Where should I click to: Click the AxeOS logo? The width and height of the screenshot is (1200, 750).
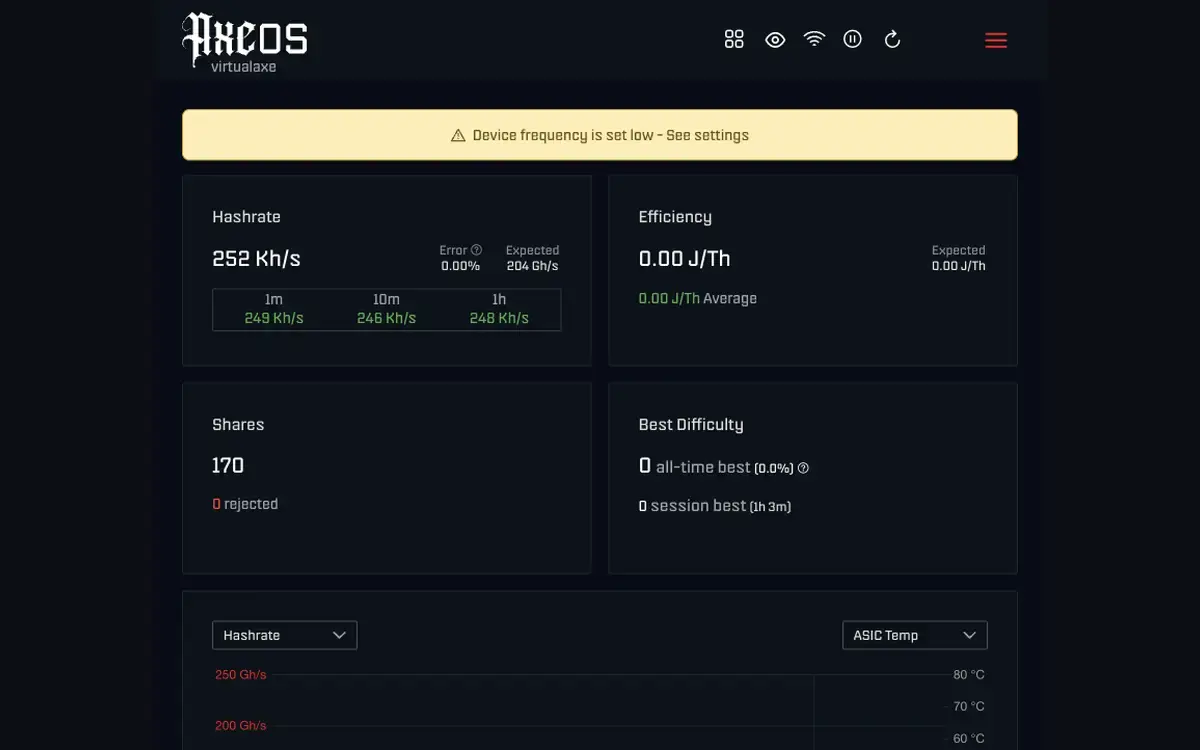pyautogui.click(x=244, y=38)
